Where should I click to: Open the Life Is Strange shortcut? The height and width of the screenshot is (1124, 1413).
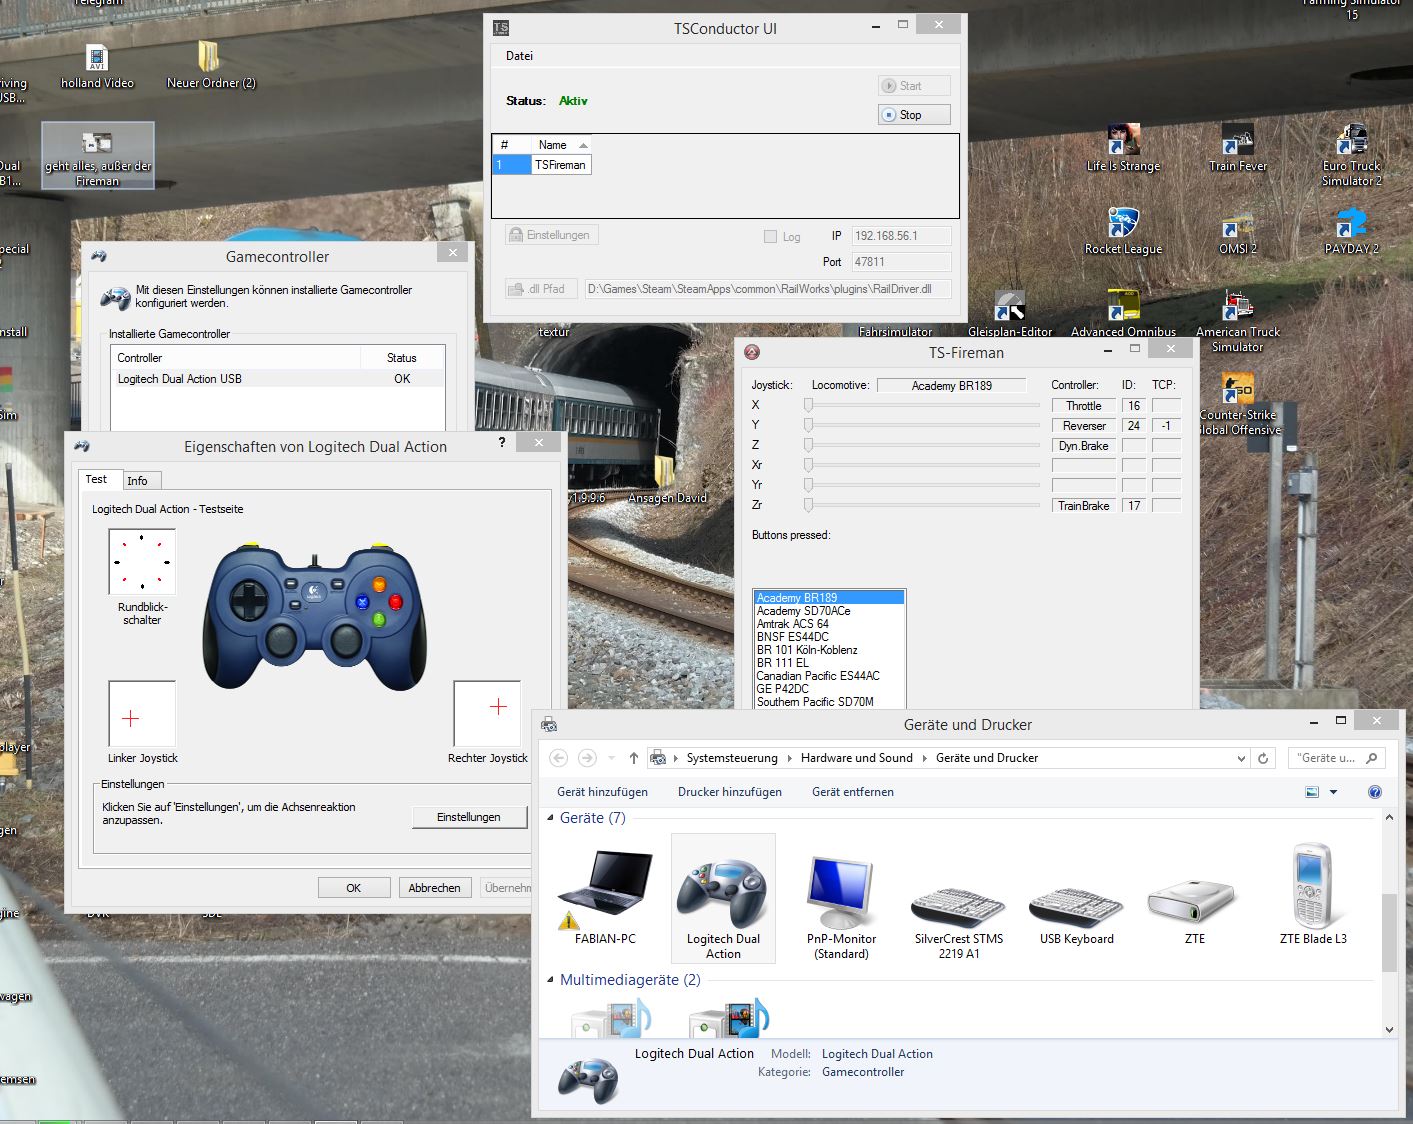1123,141
